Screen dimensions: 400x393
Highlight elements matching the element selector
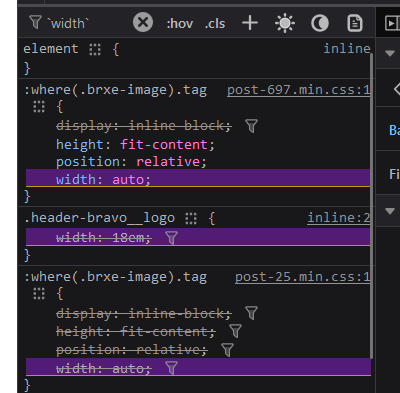[x=95, y=50]
